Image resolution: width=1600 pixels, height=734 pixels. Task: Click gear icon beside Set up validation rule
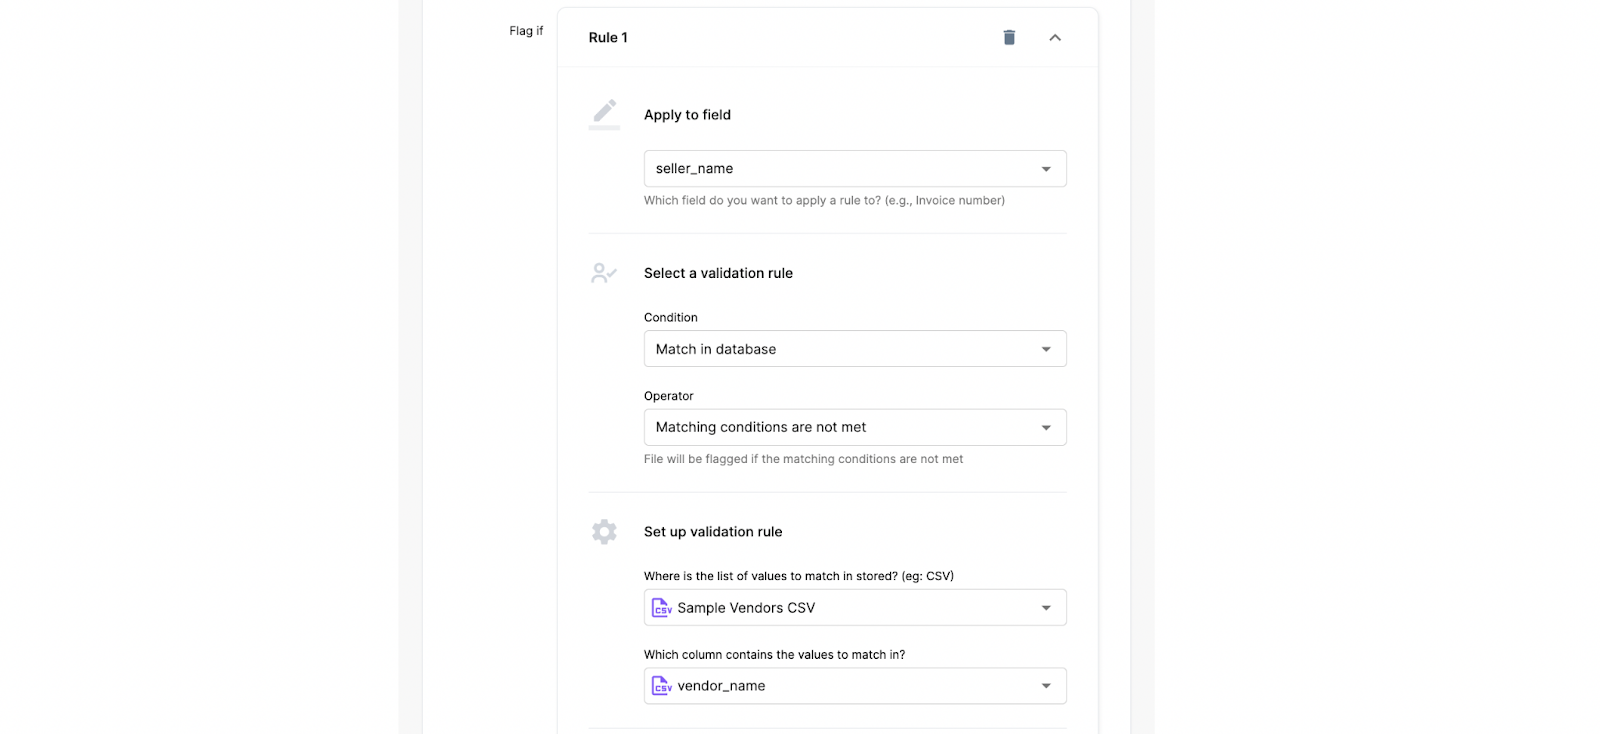coord(604,531)
